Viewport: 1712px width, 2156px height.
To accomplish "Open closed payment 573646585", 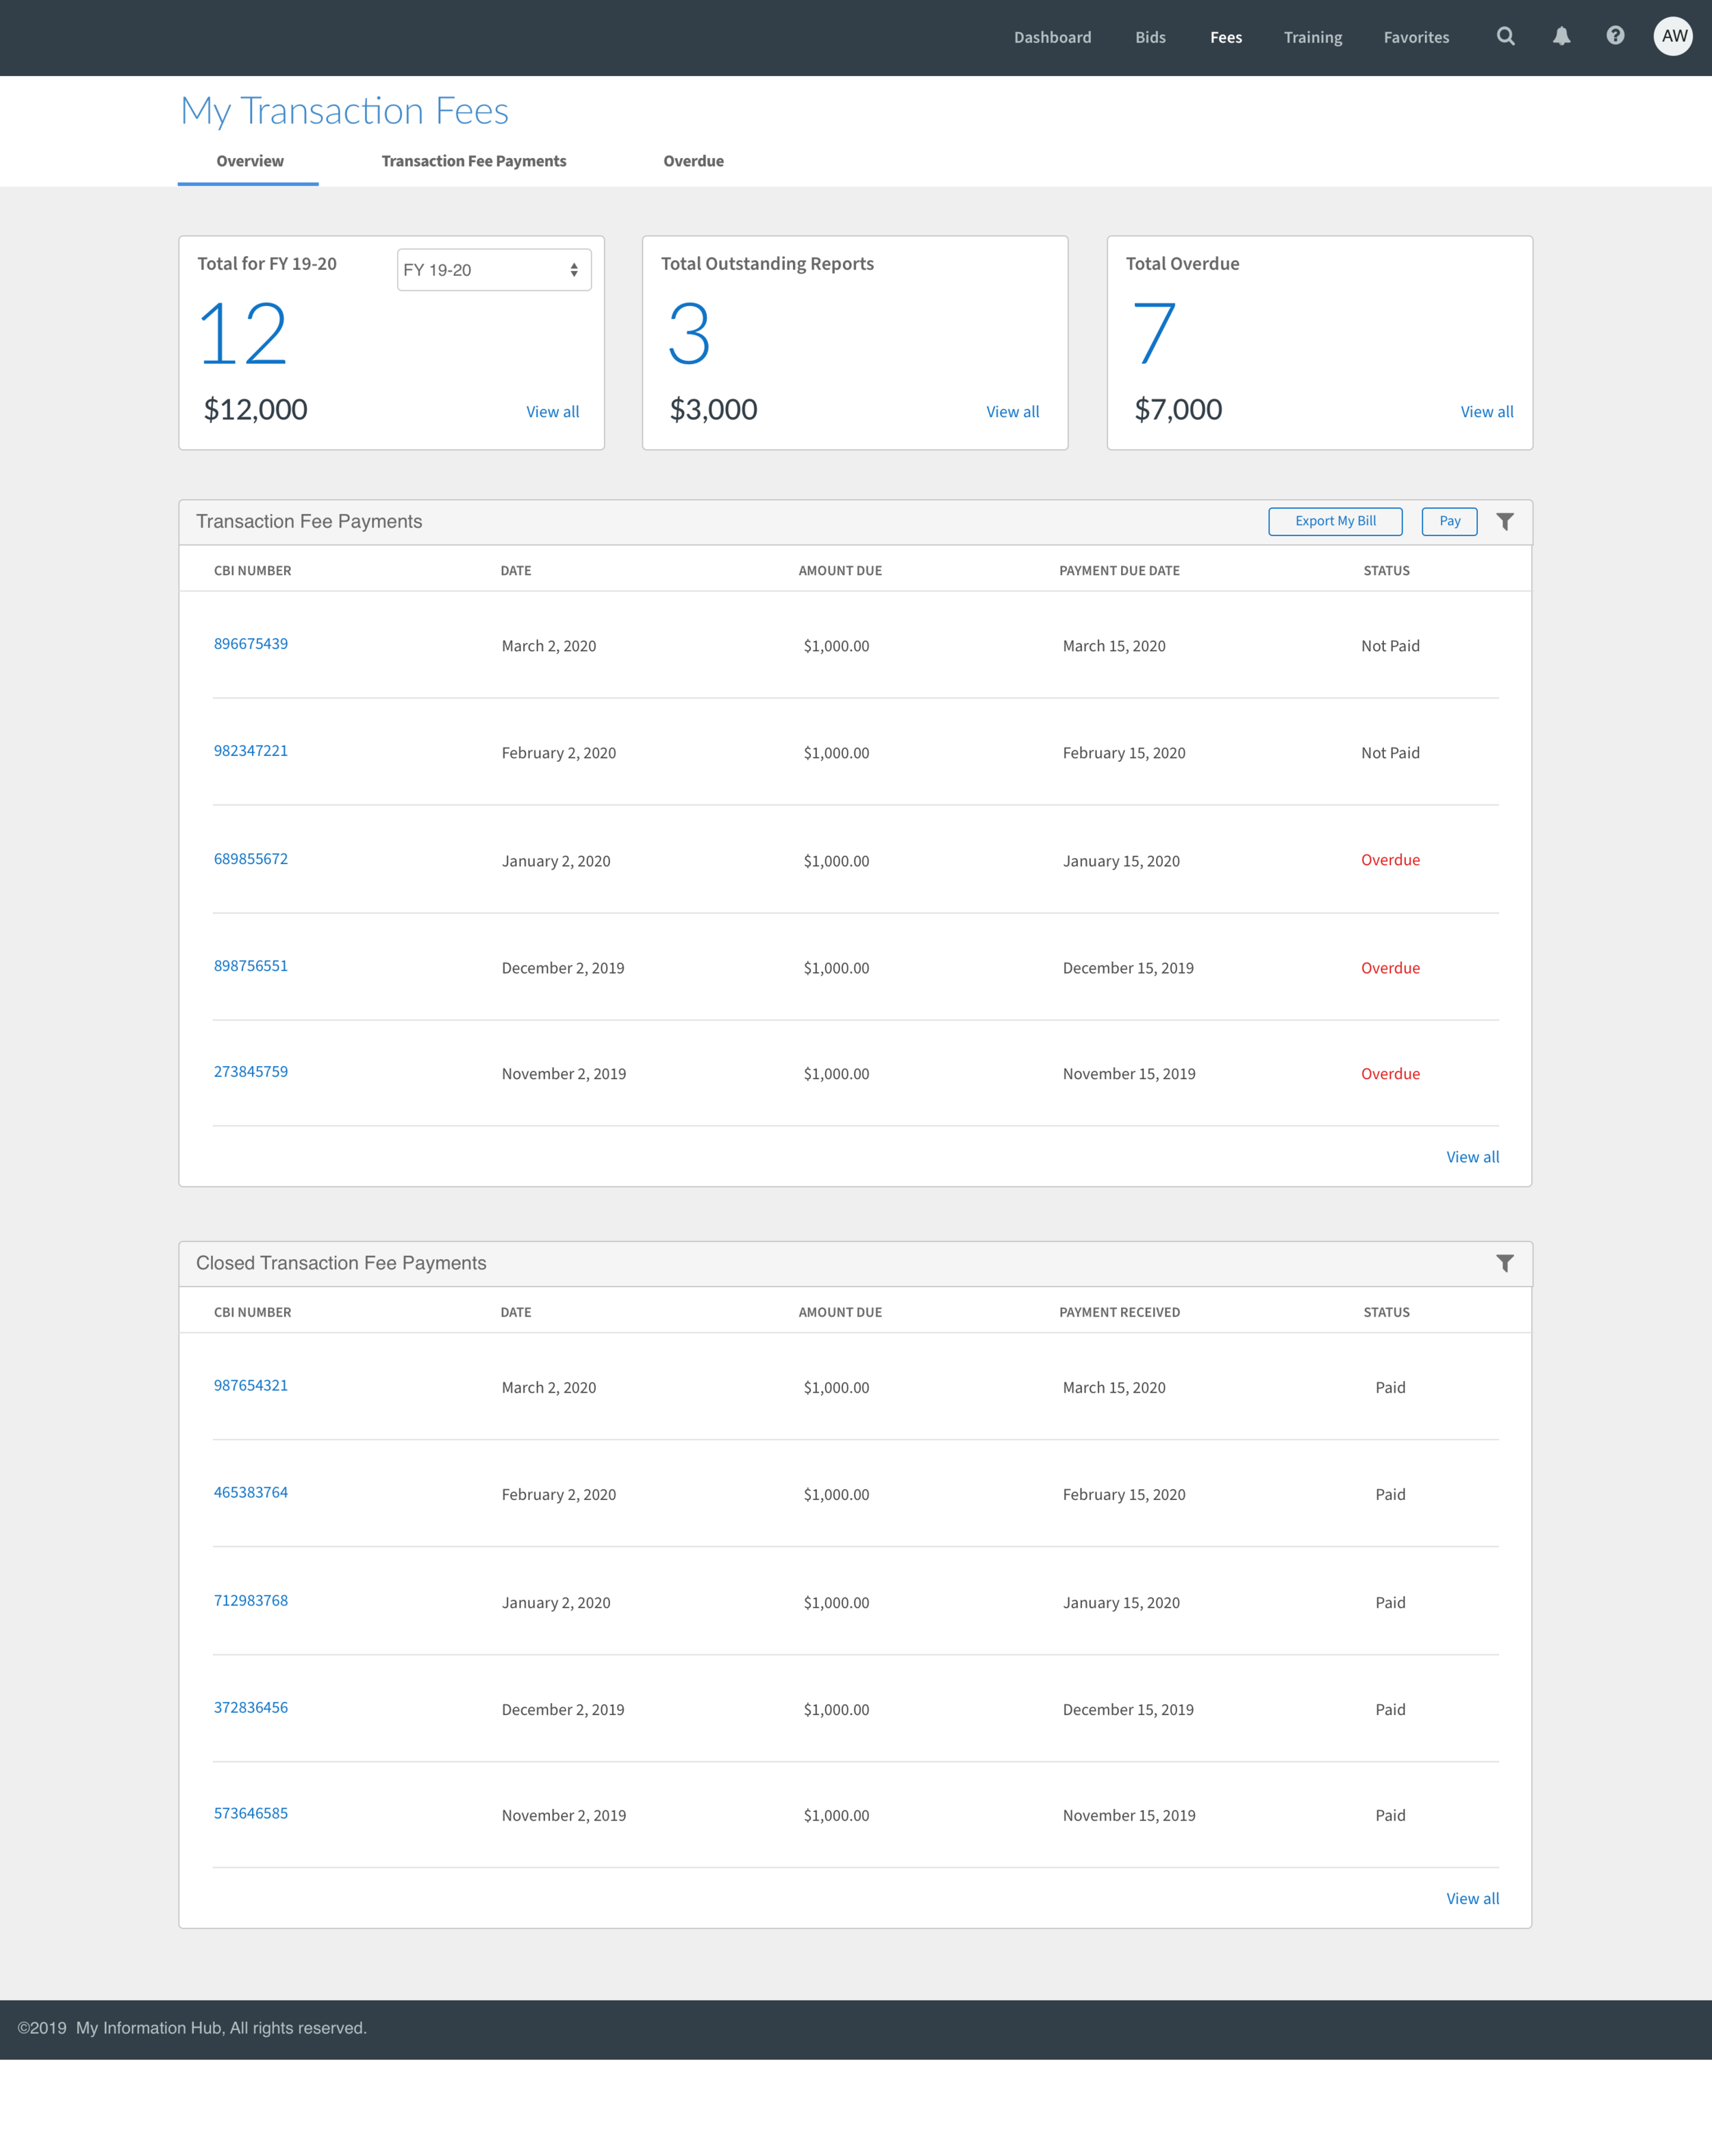I will (251, 1813).
